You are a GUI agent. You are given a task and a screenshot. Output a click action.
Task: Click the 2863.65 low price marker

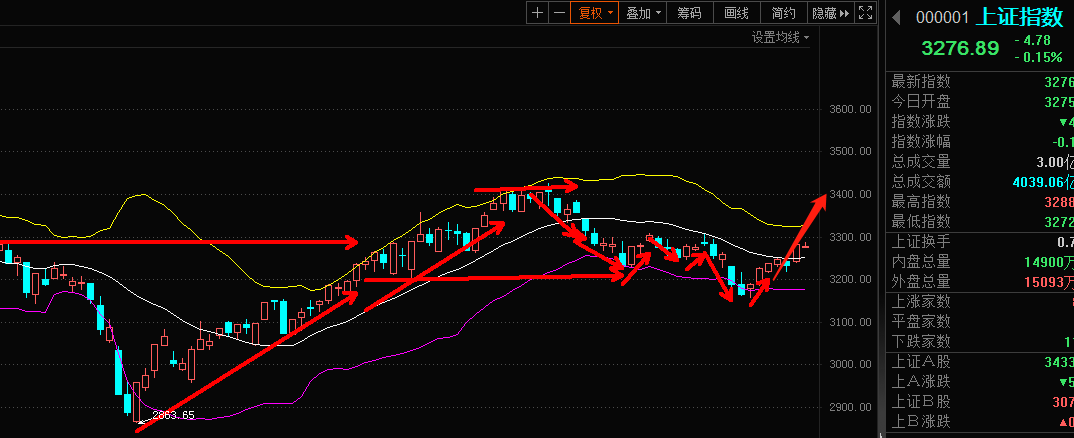pos(173,413)
